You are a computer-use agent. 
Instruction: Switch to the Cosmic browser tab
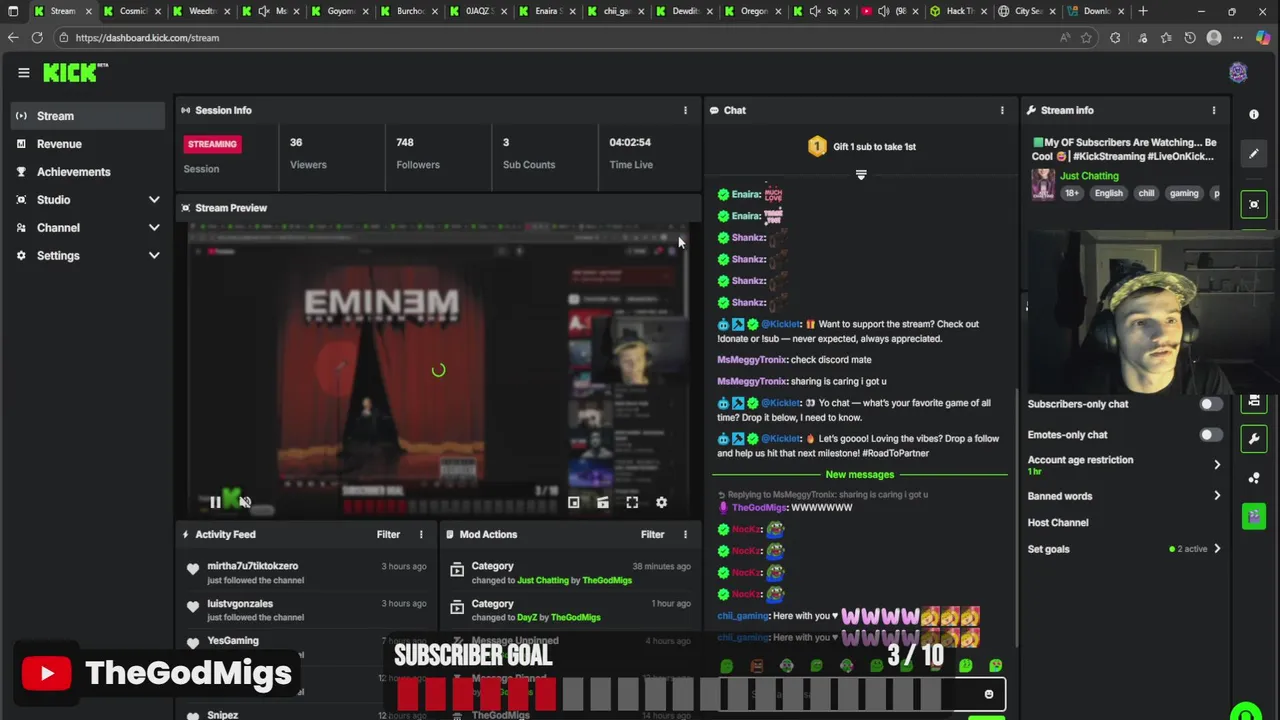click(132, 11)
